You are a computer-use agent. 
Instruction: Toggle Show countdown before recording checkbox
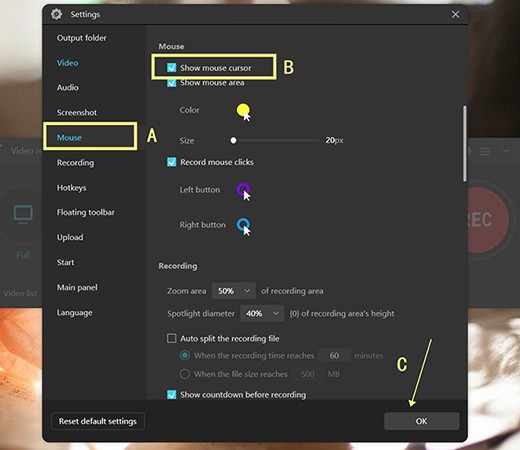(x=171, y=395)
